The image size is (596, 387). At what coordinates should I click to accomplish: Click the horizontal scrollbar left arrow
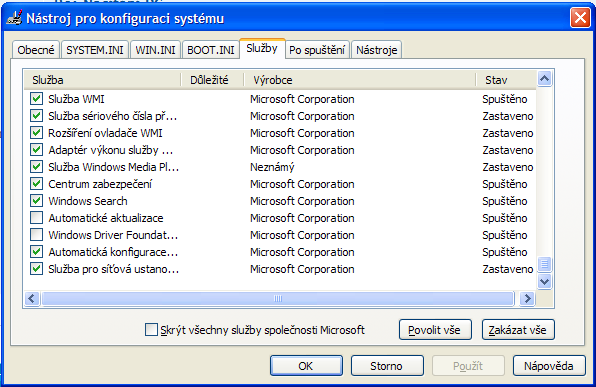coord(32,298)
